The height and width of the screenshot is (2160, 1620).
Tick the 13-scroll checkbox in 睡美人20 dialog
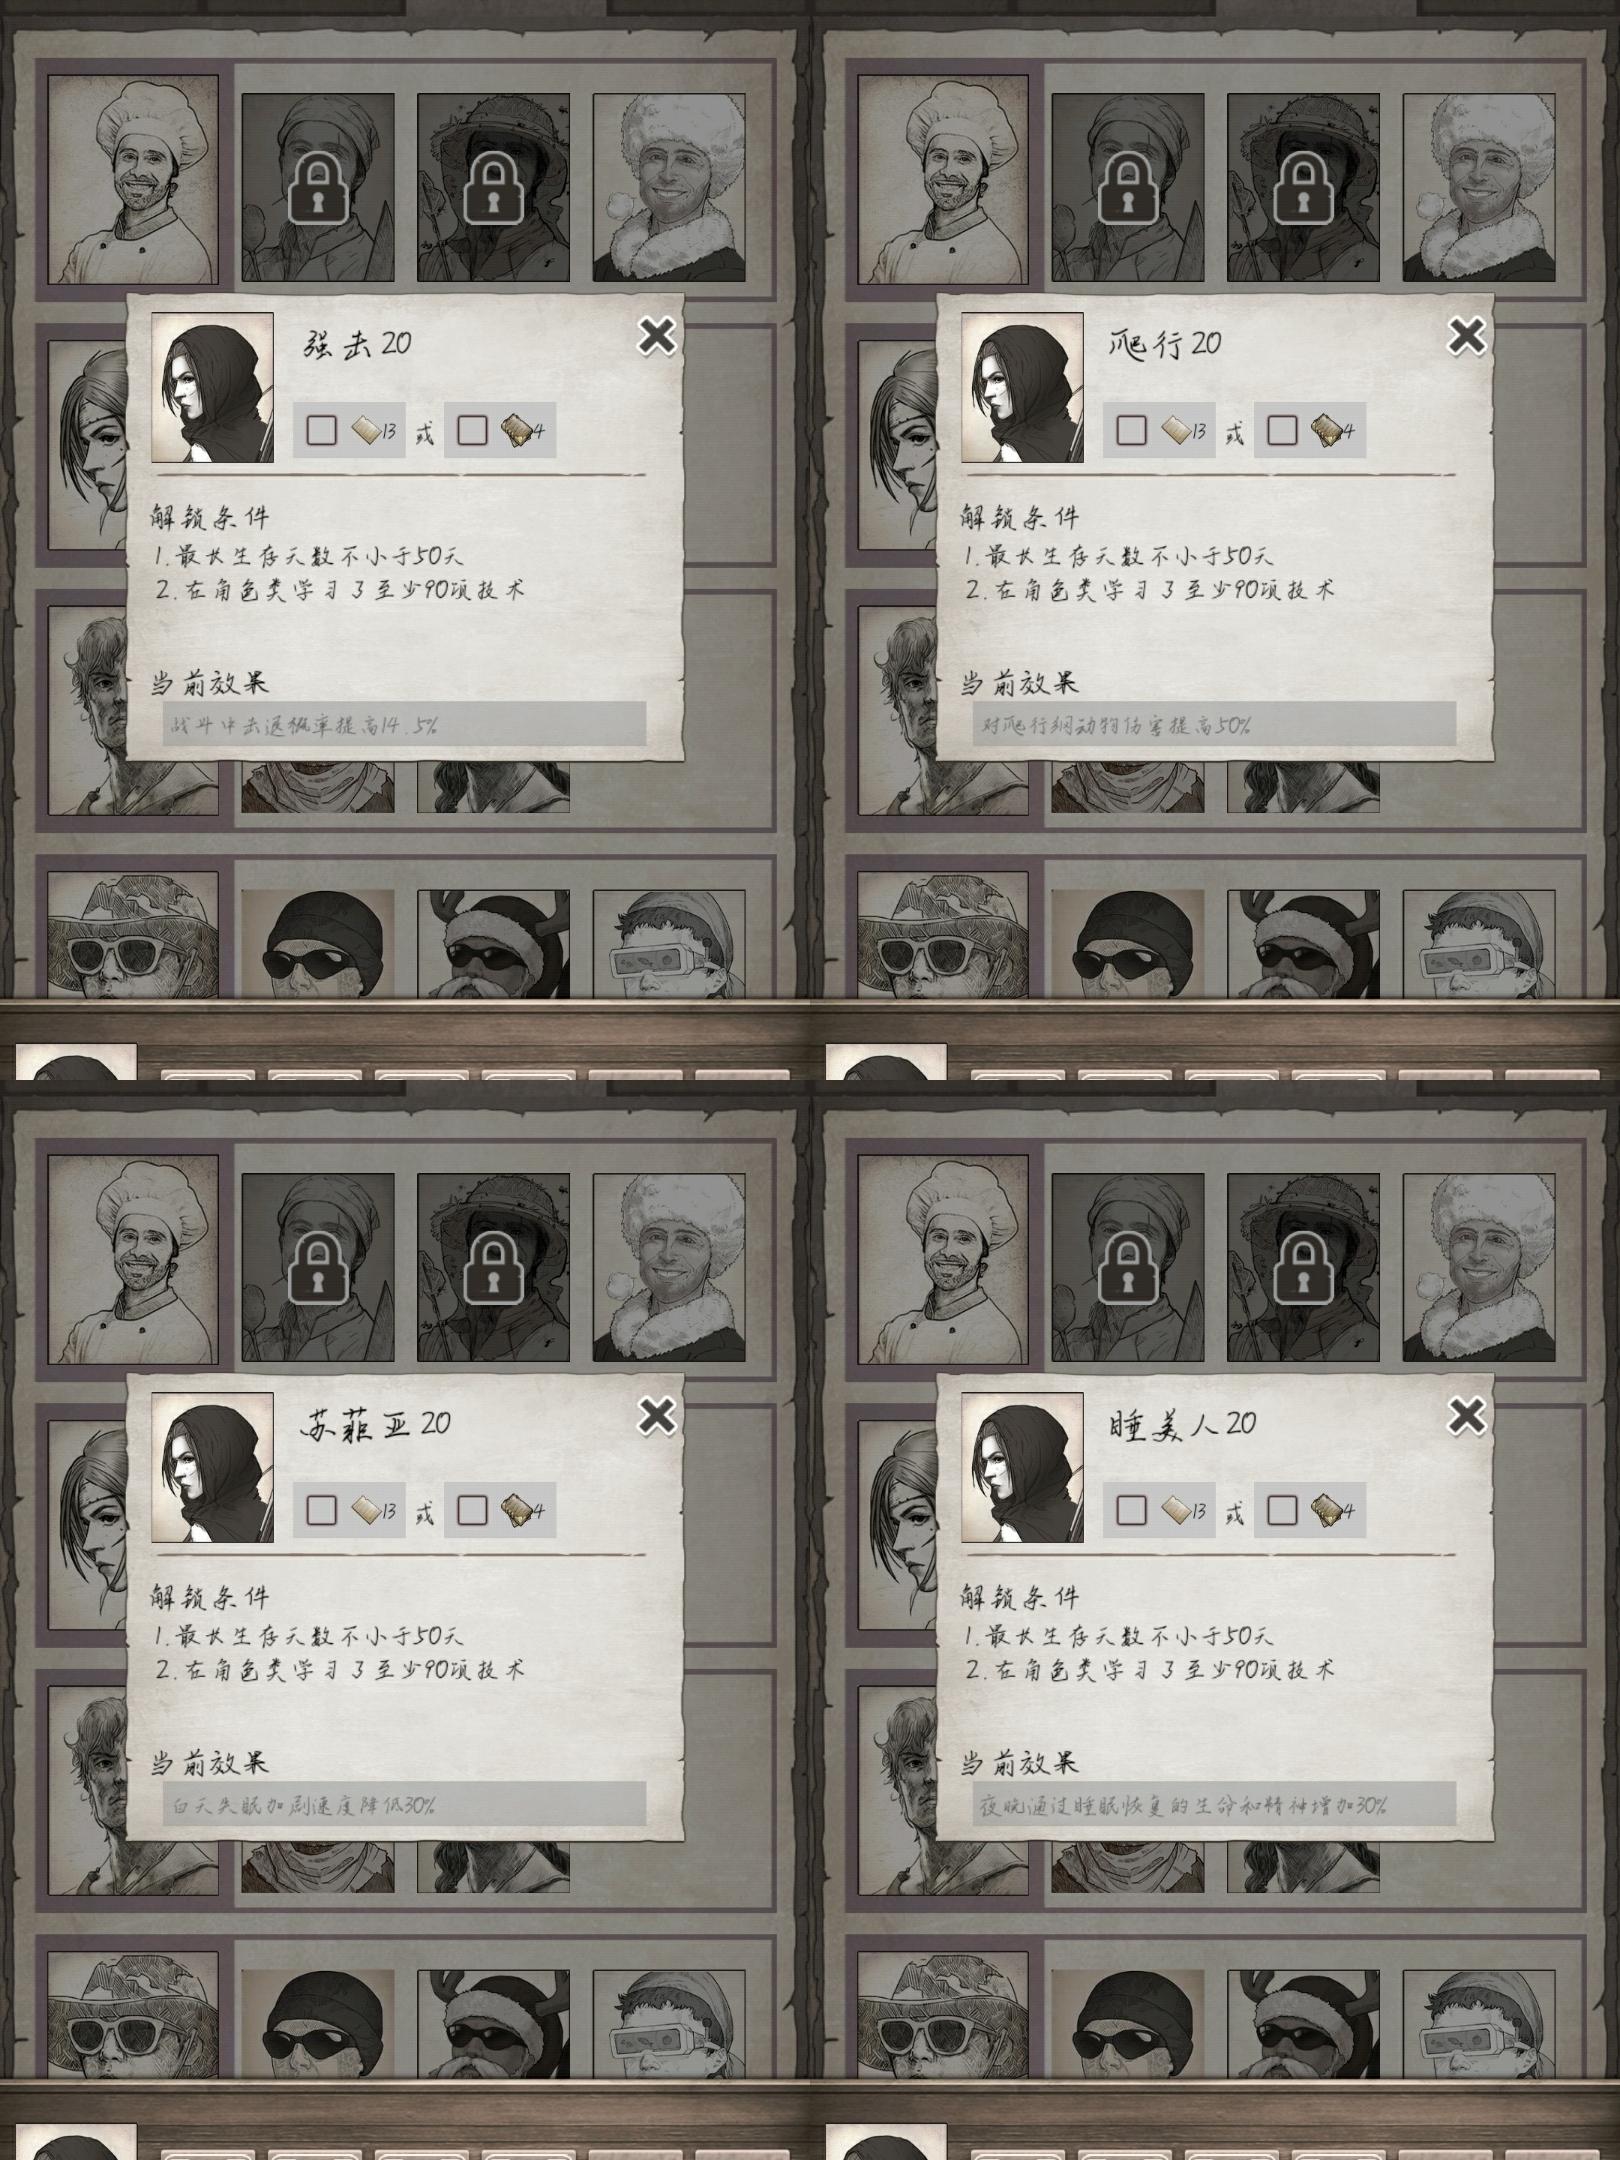tap(1131, 1510)
